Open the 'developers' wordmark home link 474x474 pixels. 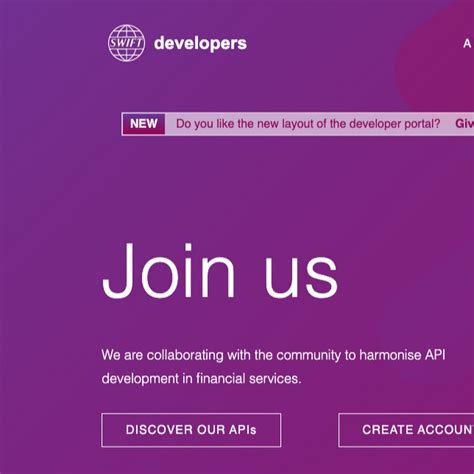(200, 43)
